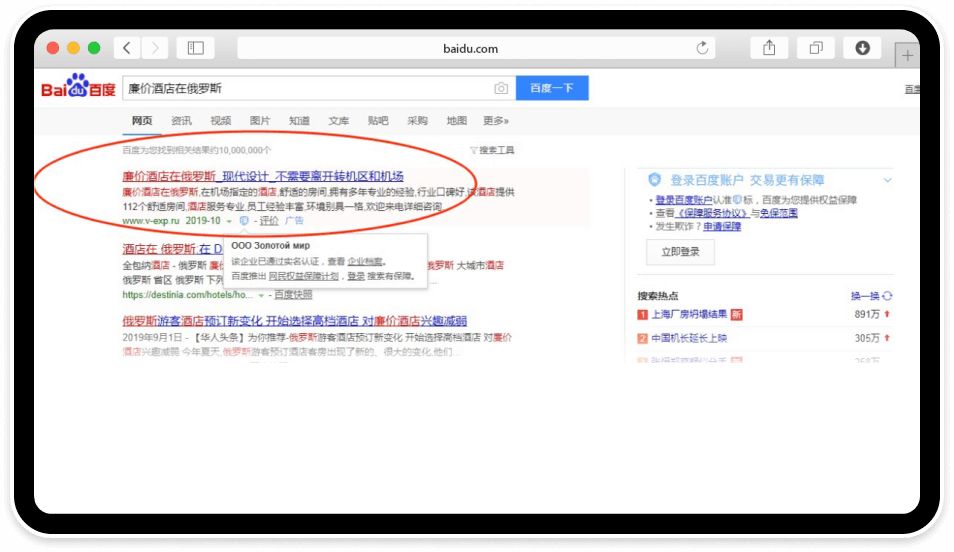Click 企业档案 in the OOO Золотой мир popup
Screen dimensions: 954x552
[365, 261]
